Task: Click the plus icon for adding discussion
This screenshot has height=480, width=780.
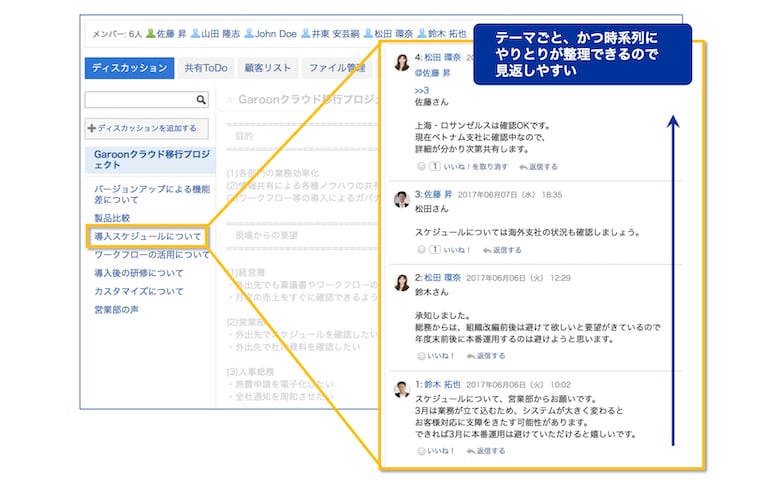Action: pos(92,128)
